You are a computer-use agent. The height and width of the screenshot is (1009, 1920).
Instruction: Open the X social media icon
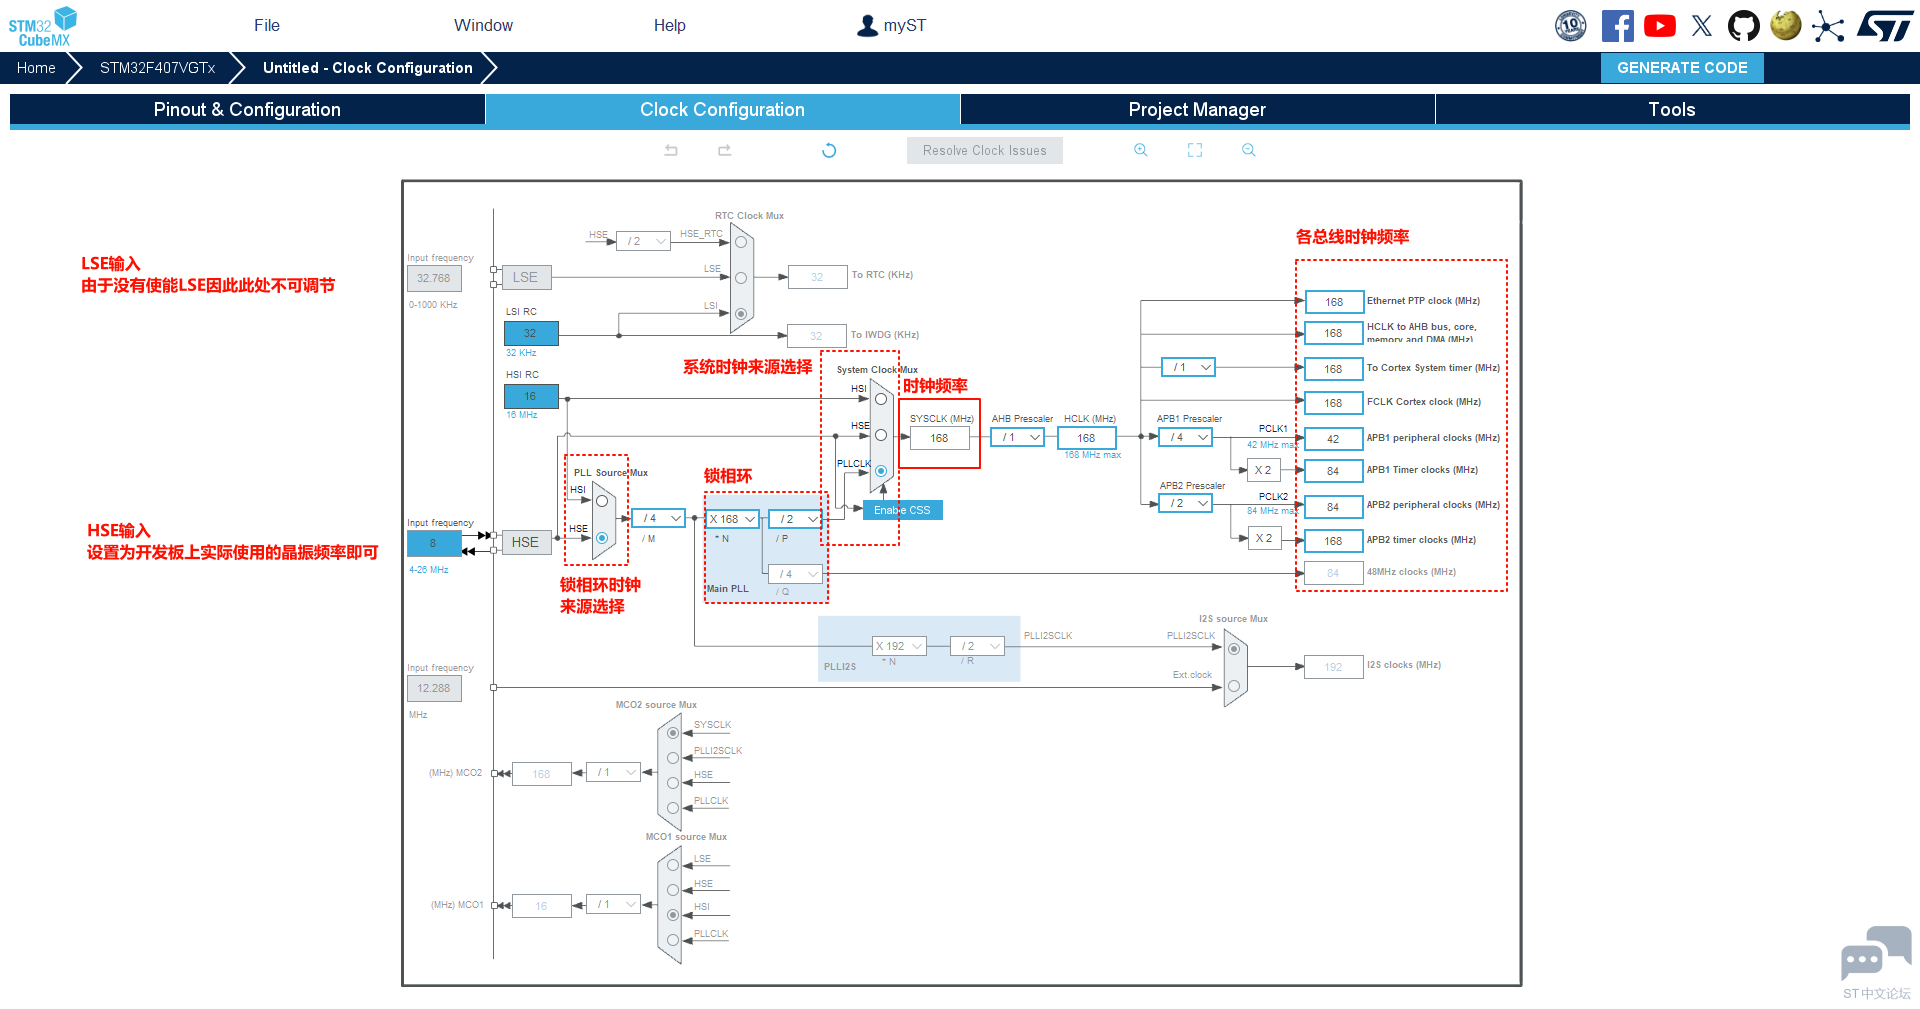(x=1702, y=26)
